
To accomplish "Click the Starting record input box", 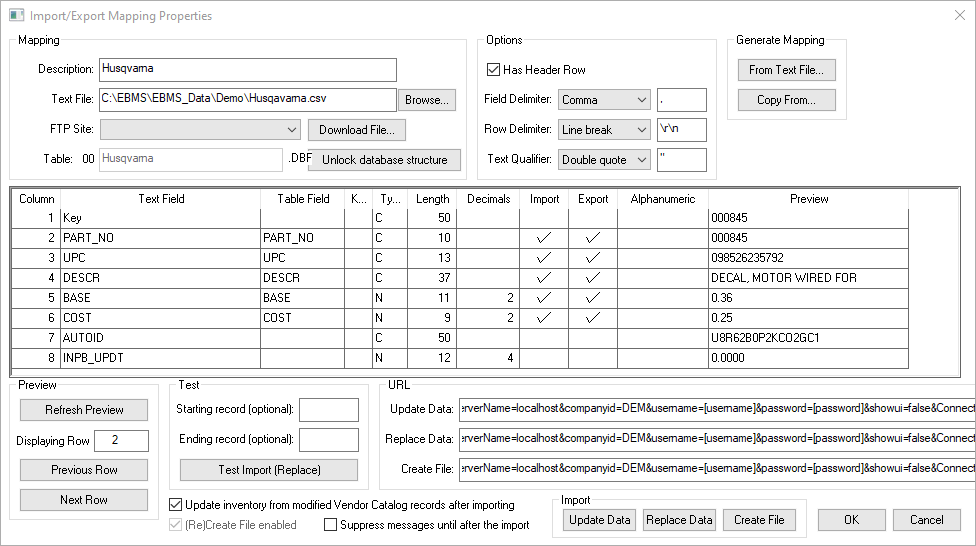I will [328, 410].
